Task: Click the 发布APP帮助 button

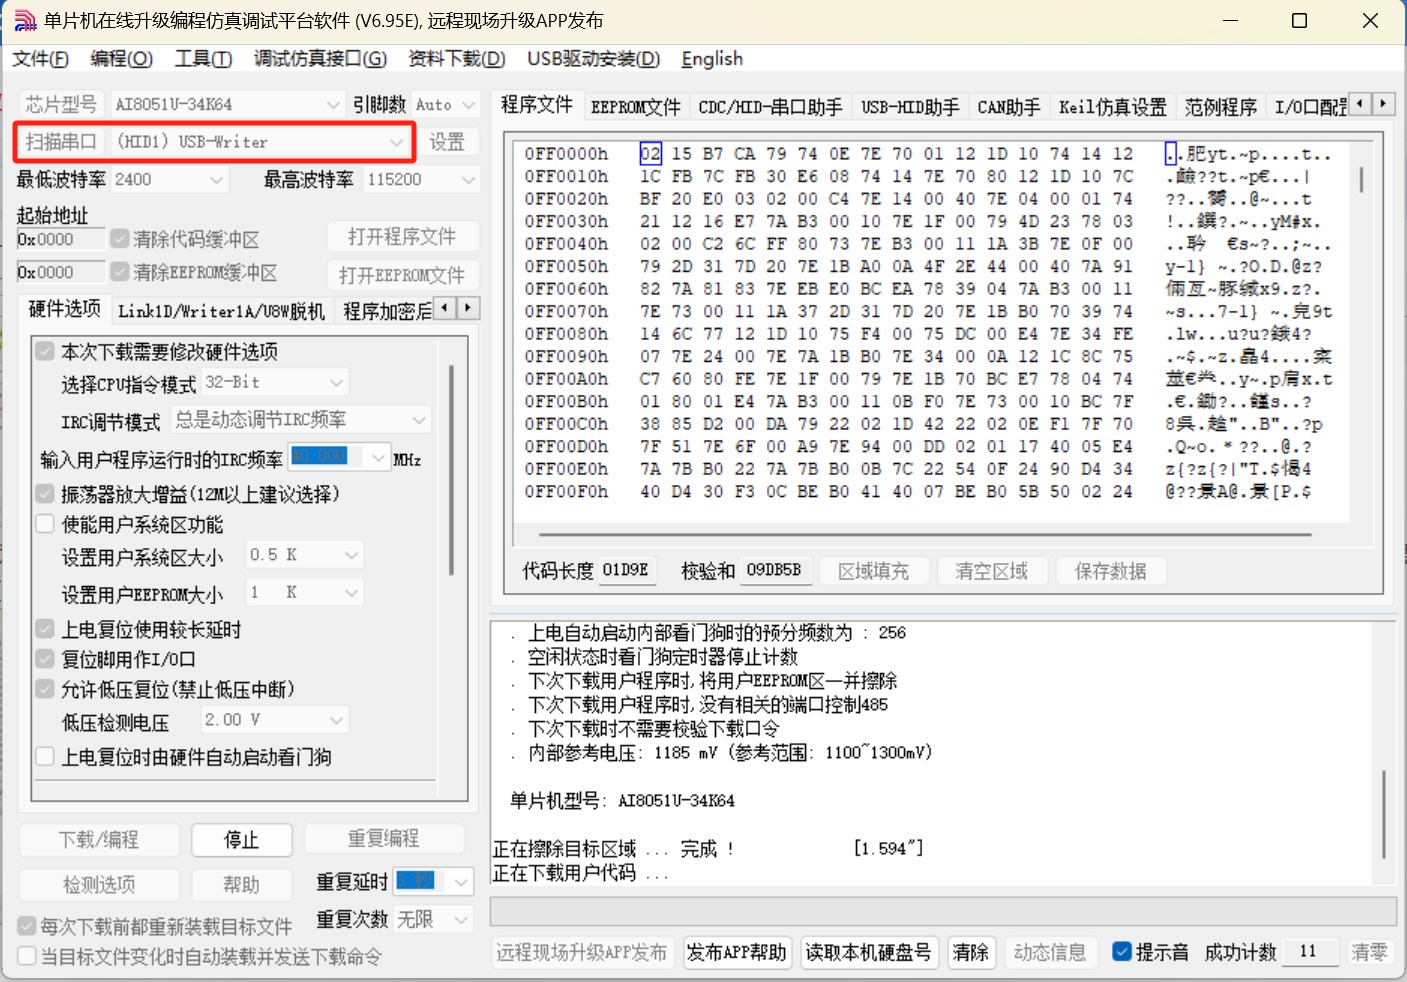Action: [737, 952]
